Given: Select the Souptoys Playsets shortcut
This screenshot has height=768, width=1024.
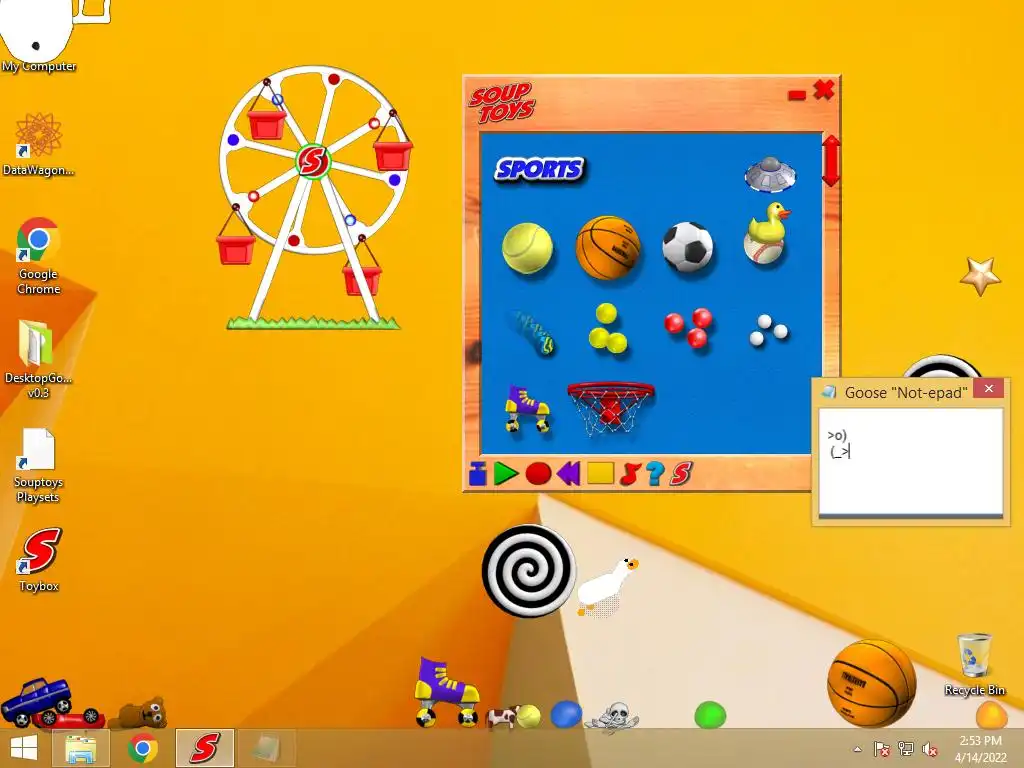Looking at the screenshot, I should click(x=38, y=466).
